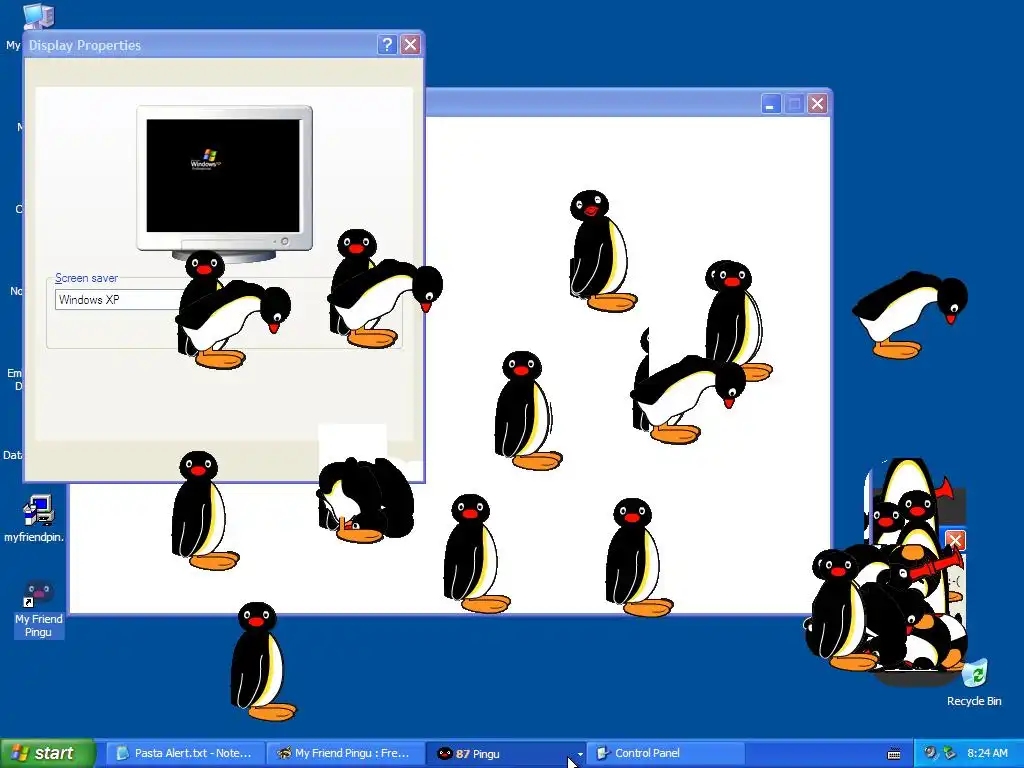Viewport: 1024px width, 768px height.
Task: Close the Display Properties dialog
Action: 410,44
